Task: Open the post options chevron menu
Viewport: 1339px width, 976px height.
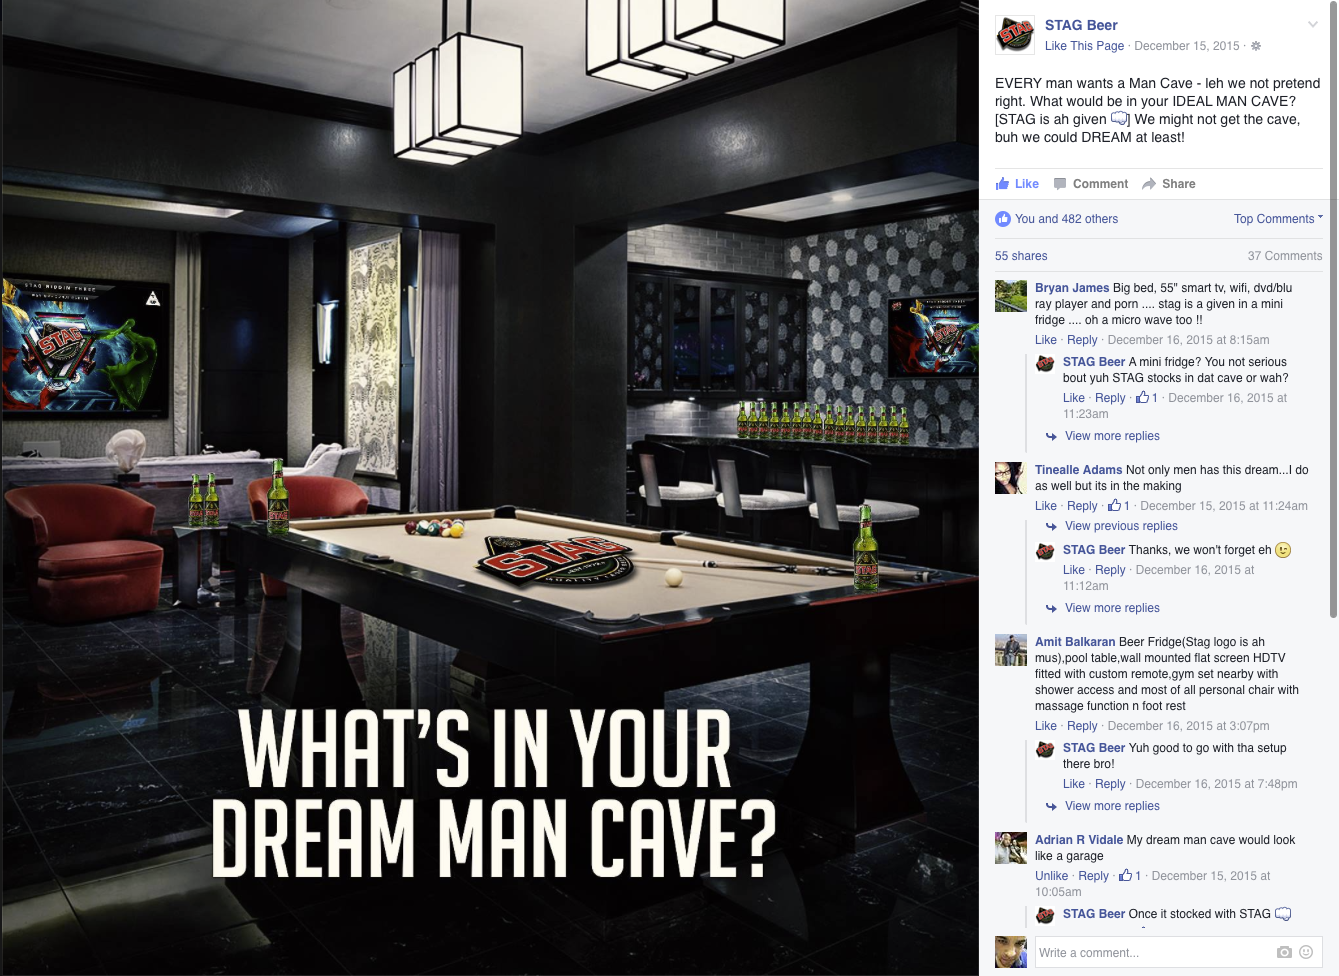Action: coord(1313,25)
